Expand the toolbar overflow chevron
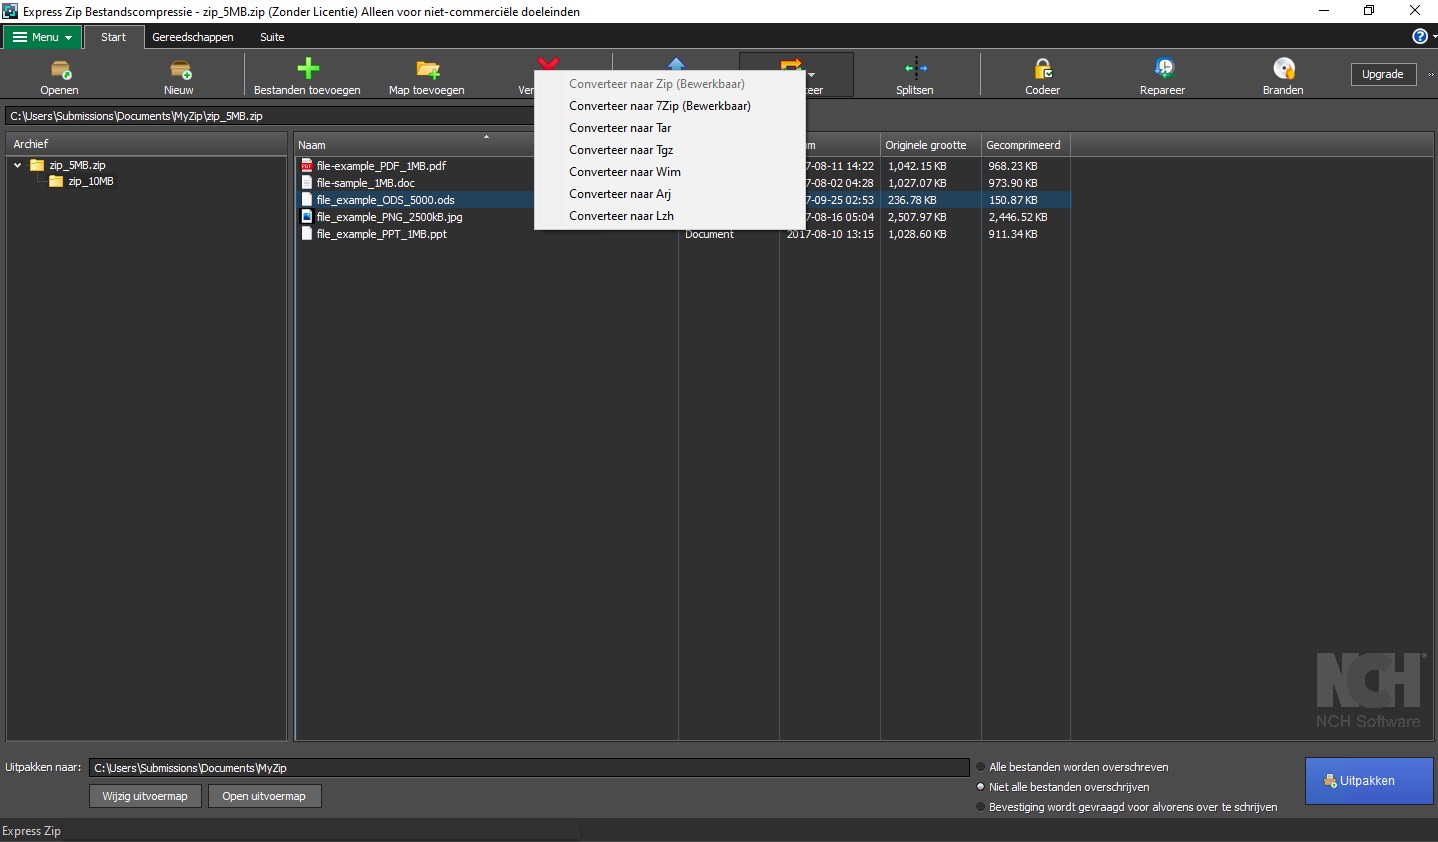This screenshot has height=842, width=1438. click(1431, 75)
